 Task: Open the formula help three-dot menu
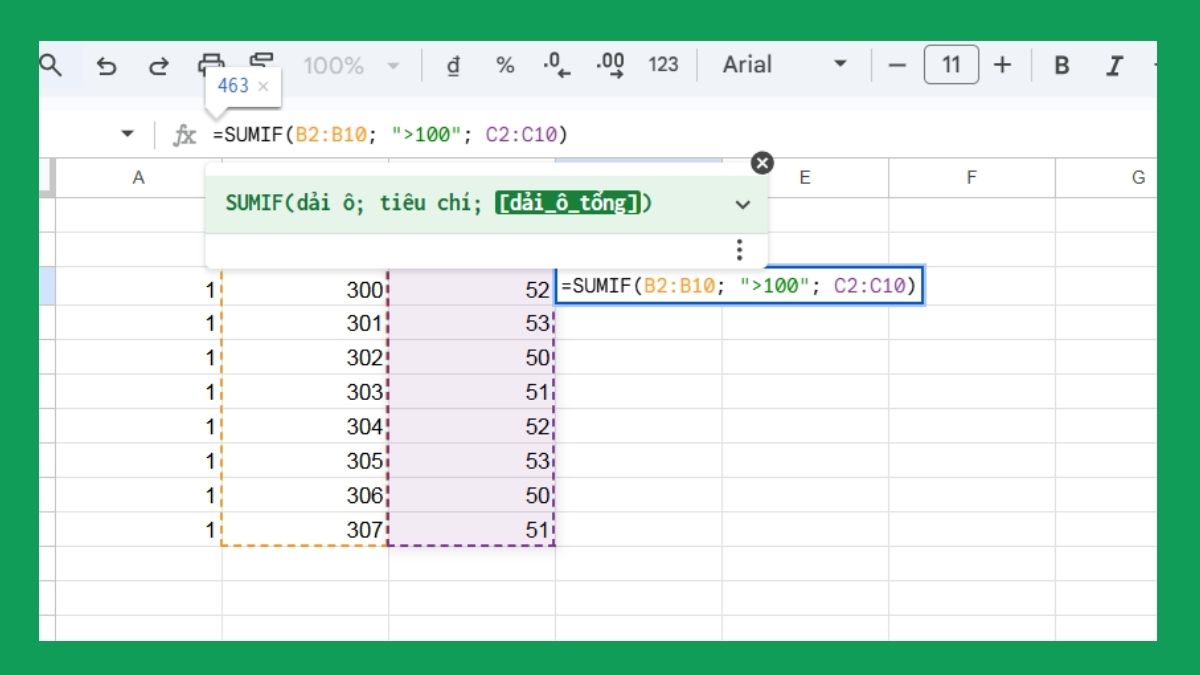[739, 249]
